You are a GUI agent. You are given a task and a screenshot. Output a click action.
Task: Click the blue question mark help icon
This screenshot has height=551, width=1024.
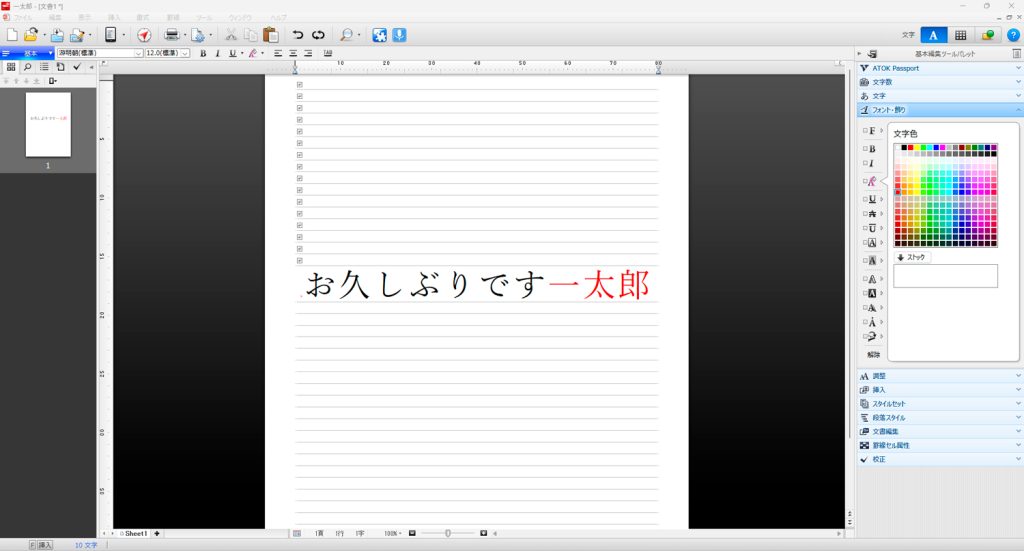click(x=1013, y=35)
